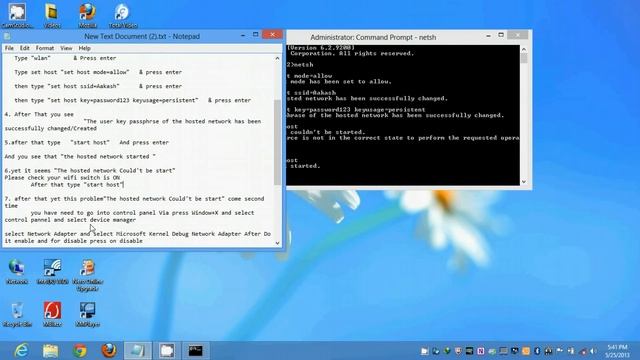
Task: Minimize the Notepad window
Action: click(x=243, y=36)
